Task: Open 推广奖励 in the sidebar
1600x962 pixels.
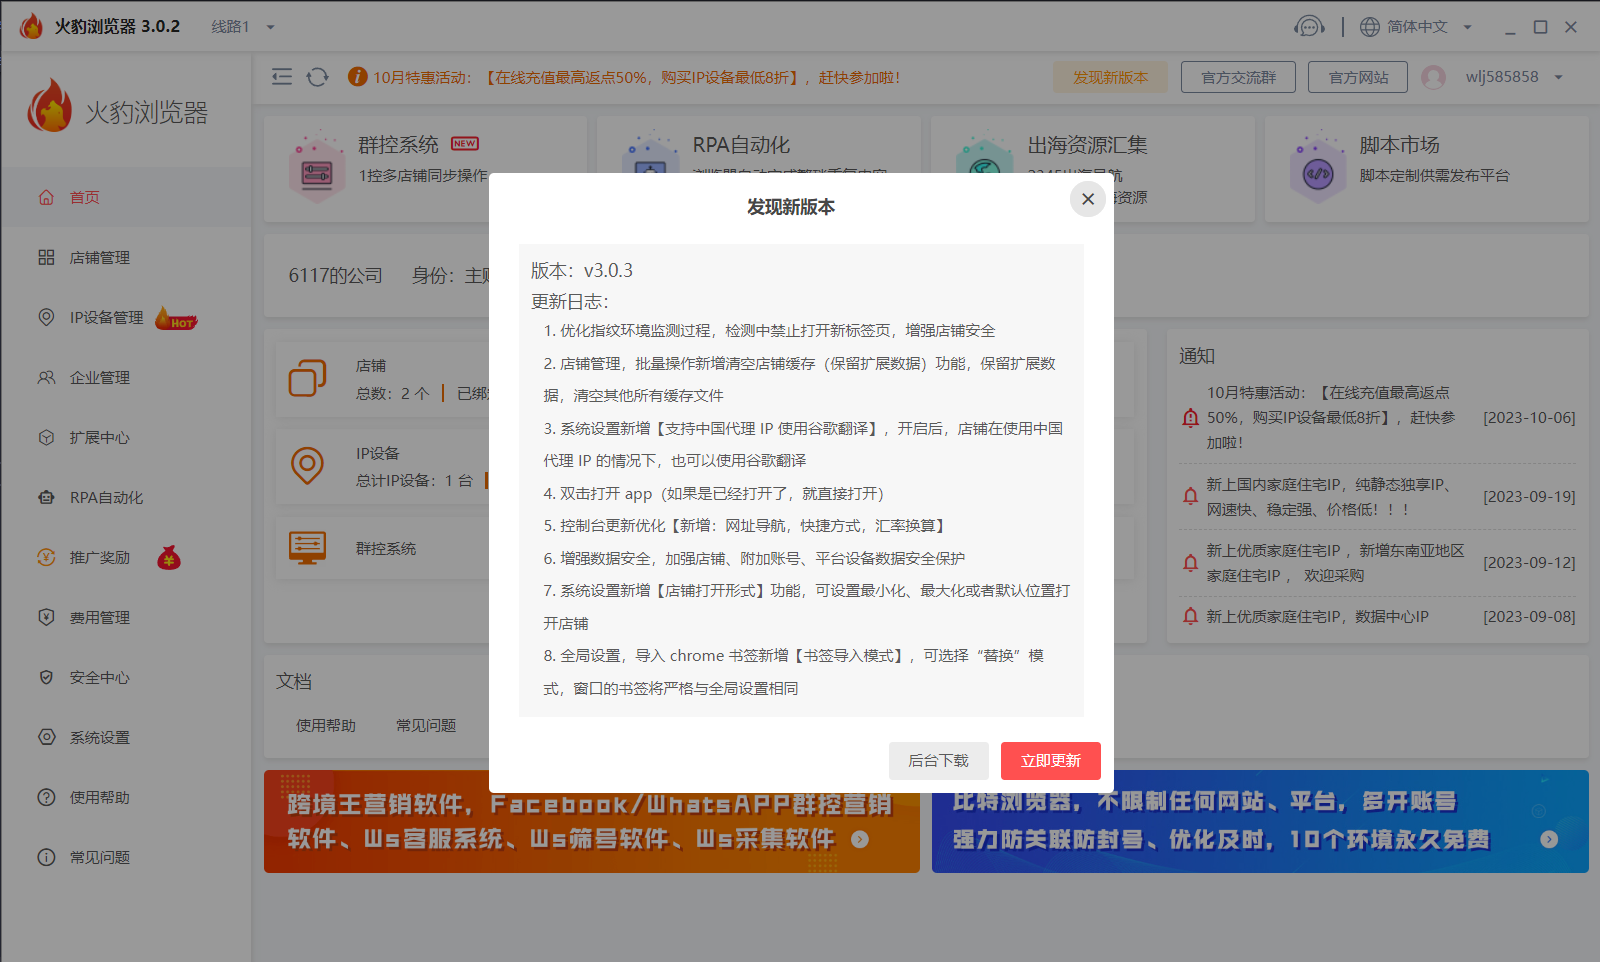Action: coord(125,557)
